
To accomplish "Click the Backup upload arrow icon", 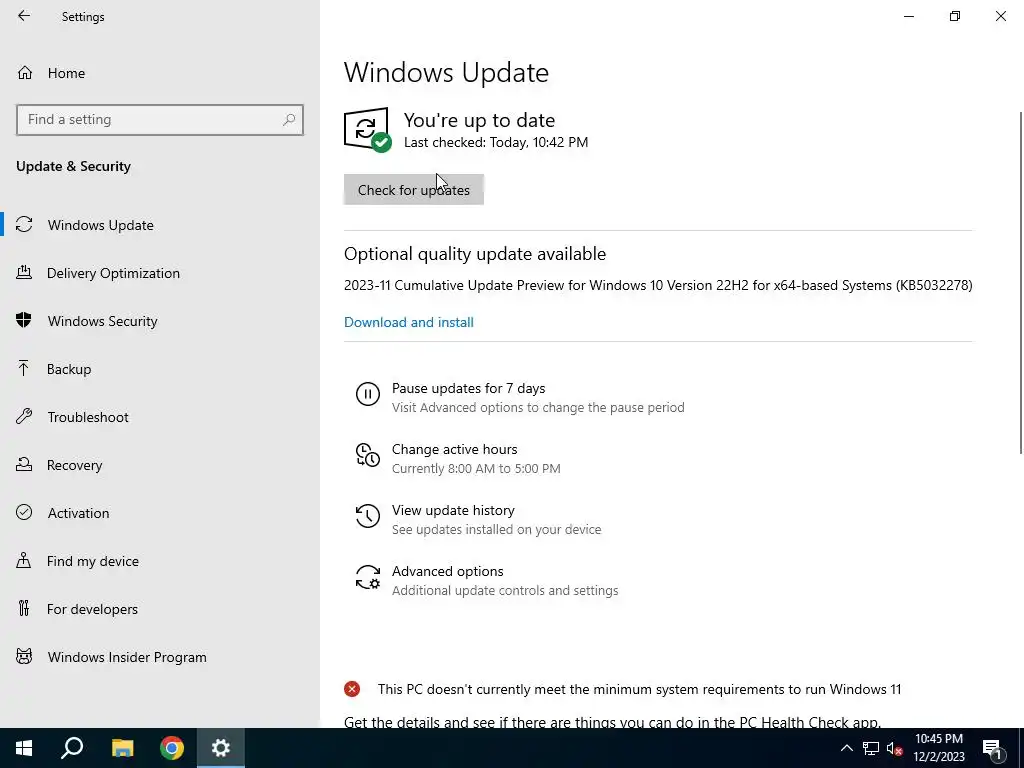I will 24,368.
